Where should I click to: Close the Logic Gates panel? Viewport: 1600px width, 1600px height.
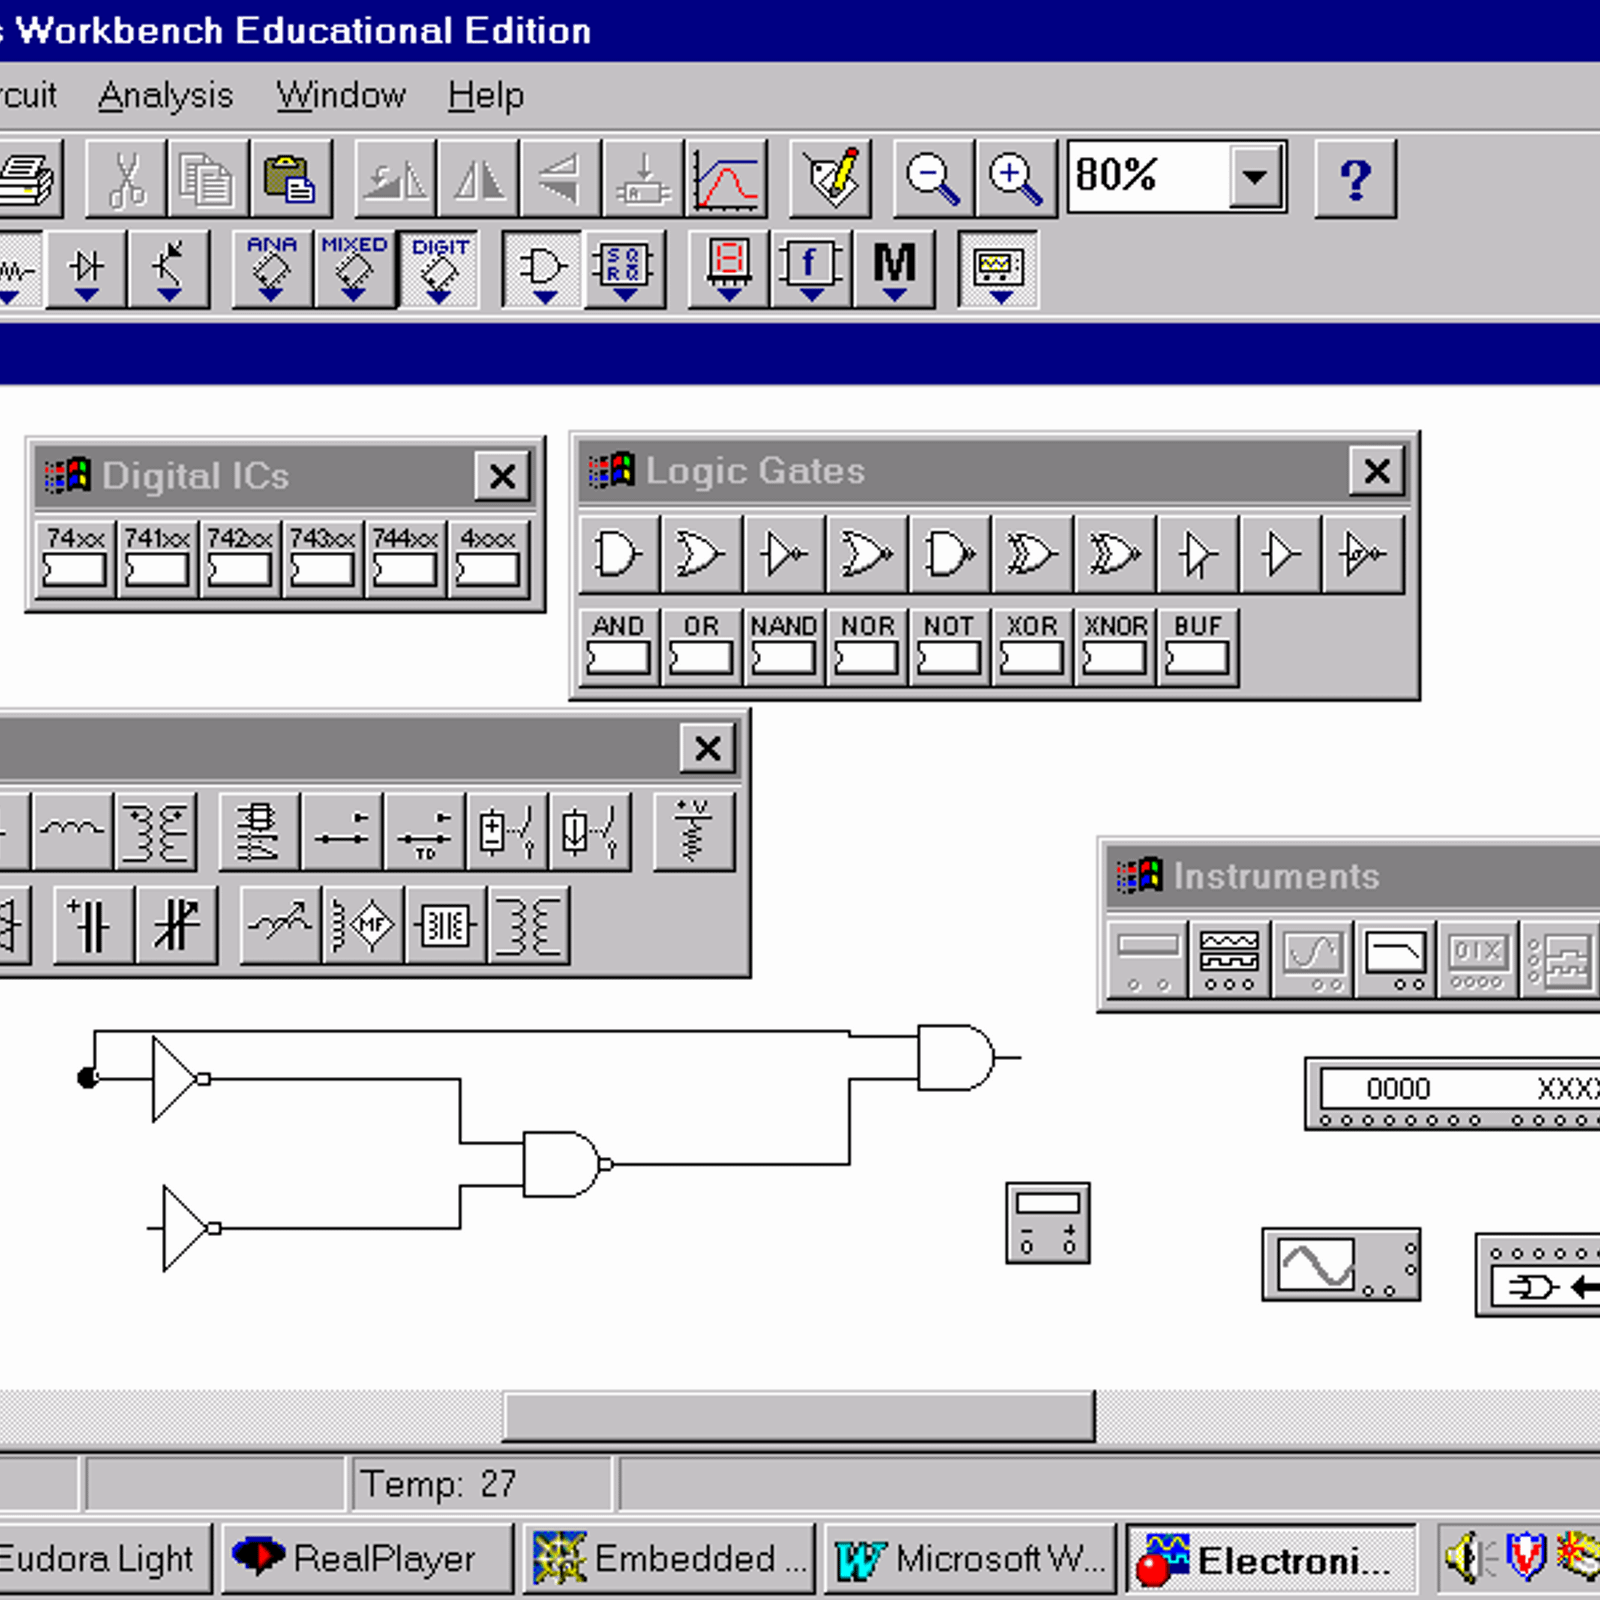[1377, 470]
